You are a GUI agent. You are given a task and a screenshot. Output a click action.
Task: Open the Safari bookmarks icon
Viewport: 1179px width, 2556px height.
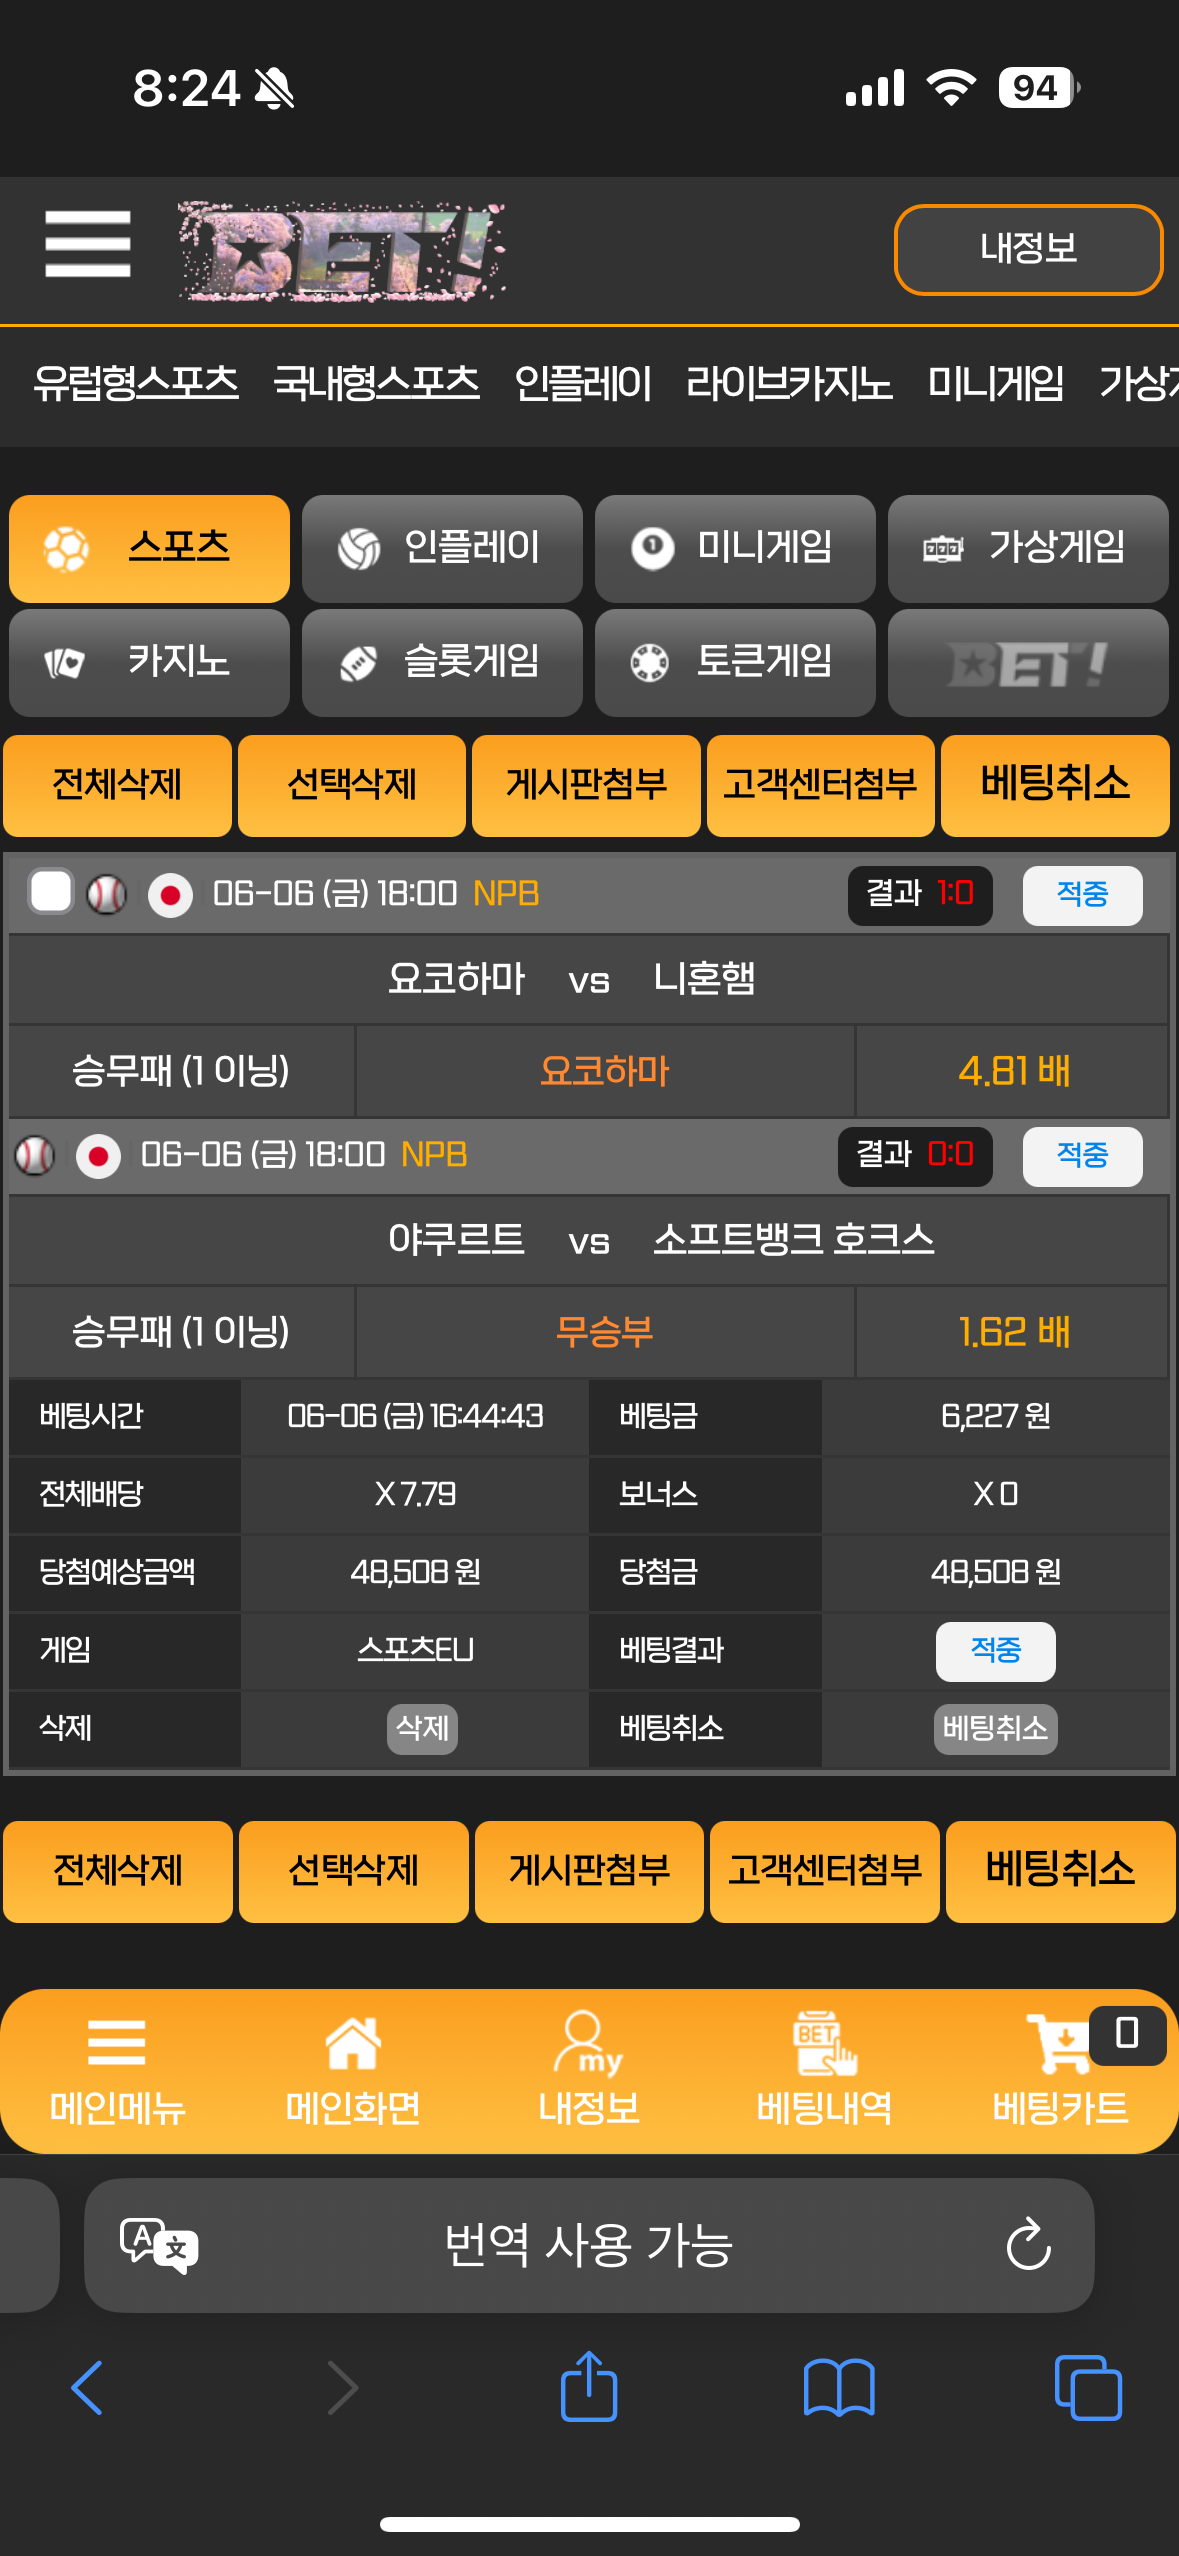839,2388
